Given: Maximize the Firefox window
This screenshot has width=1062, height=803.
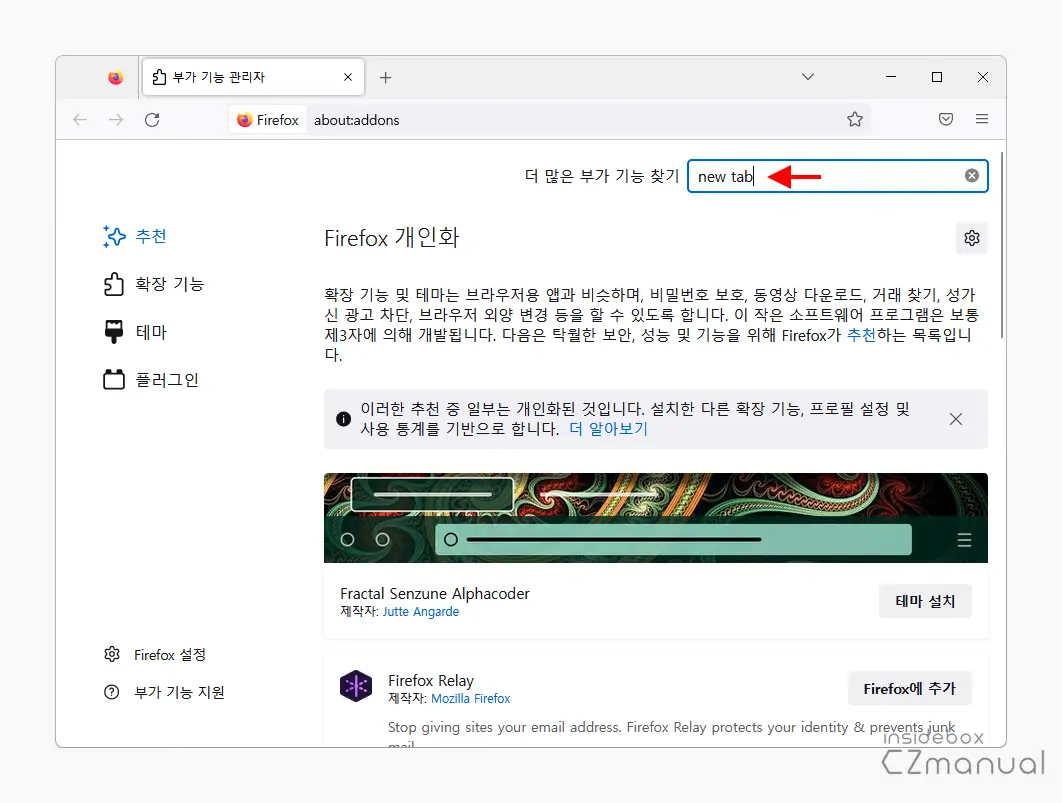Looking at the screenshot, I should click(937, 77).
